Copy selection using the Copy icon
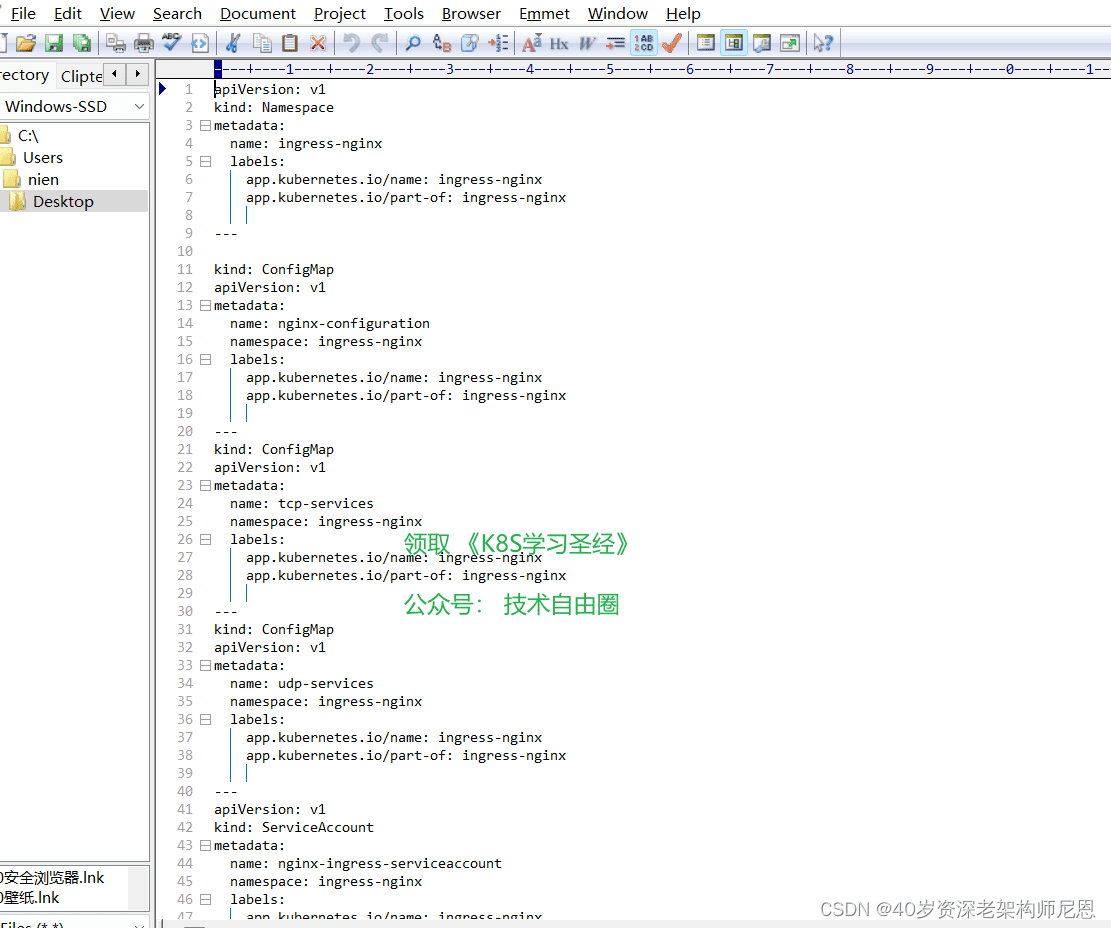 (x=262, y=43)
